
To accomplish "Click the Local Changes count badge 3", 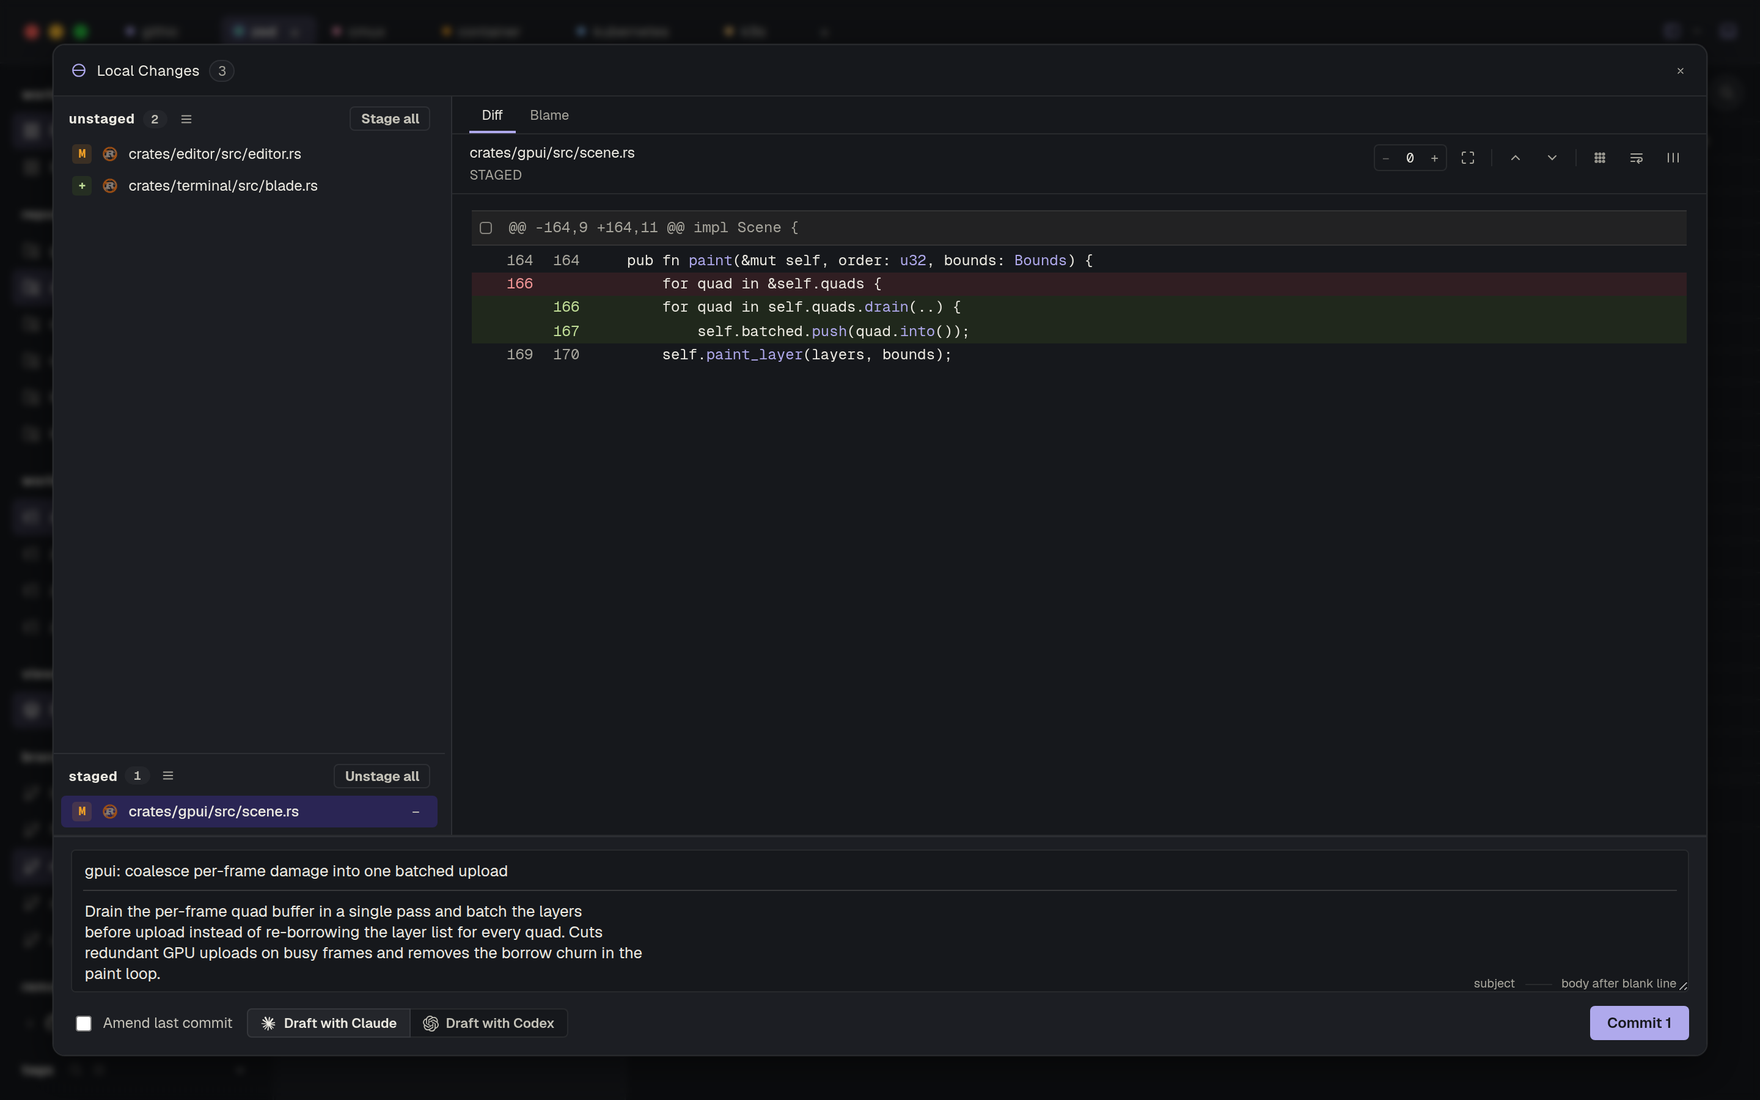I will coord(222,71).
